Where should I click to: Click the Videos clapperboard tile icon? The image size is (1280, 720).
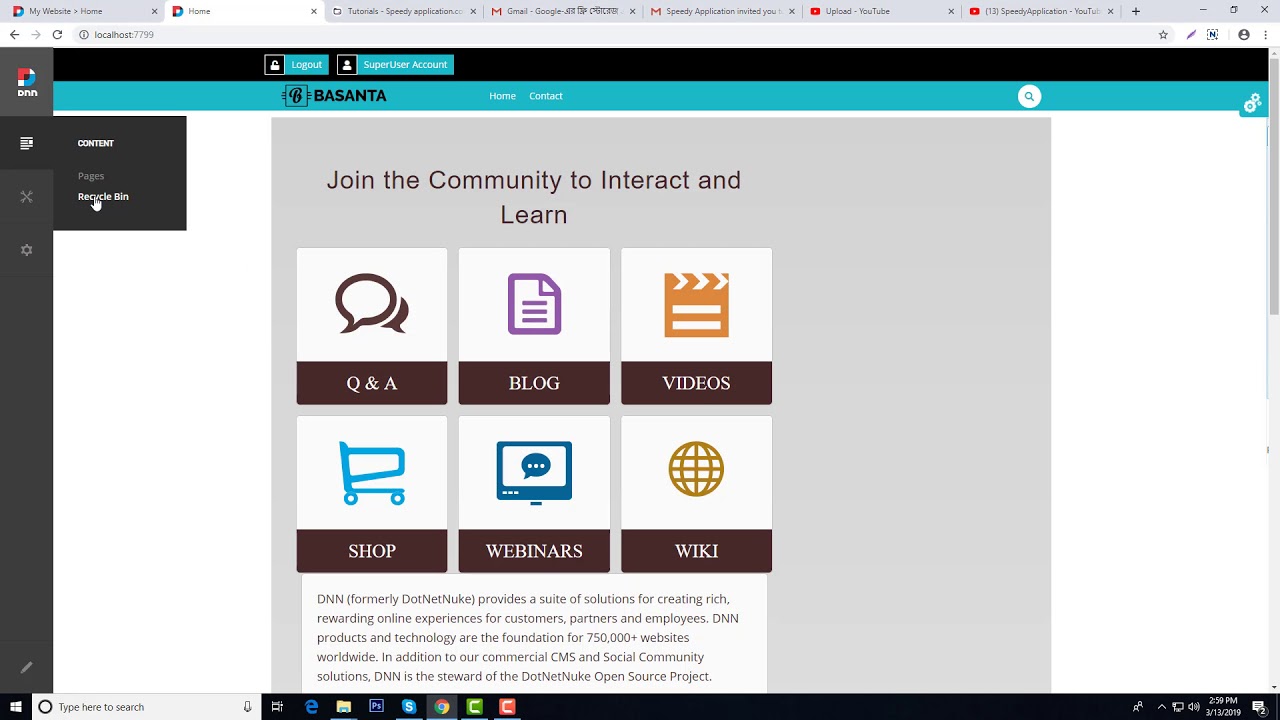pos(696,304)
